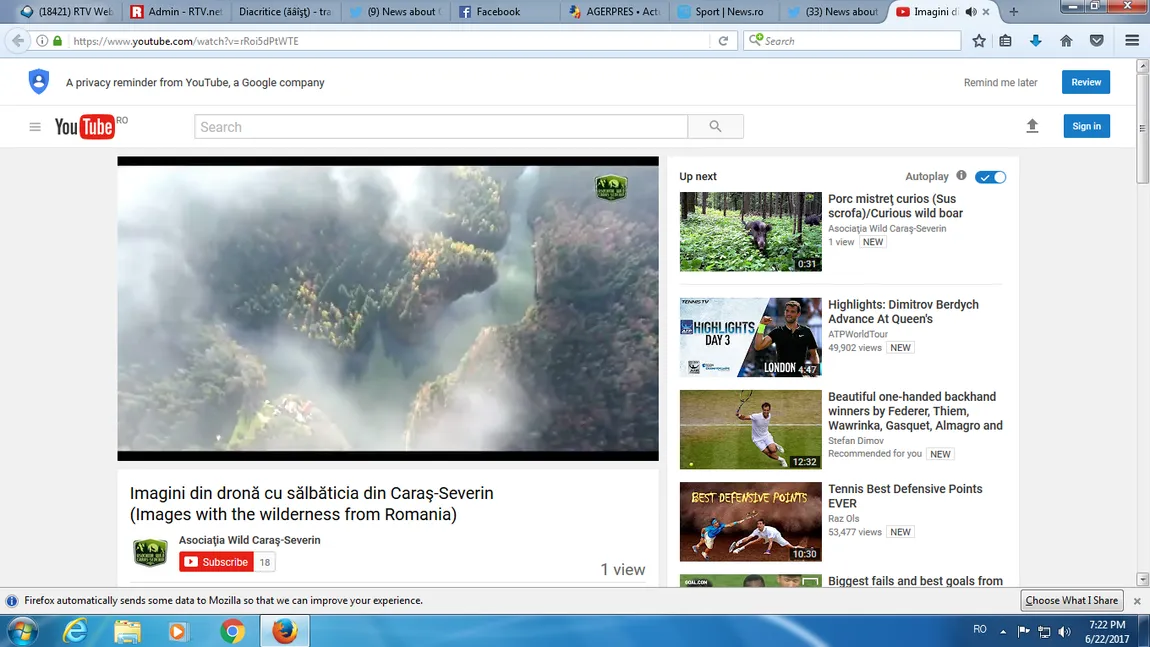Click the YouTube upload arrow icon
1150x647 pixels.
[x=1032, y=126]
